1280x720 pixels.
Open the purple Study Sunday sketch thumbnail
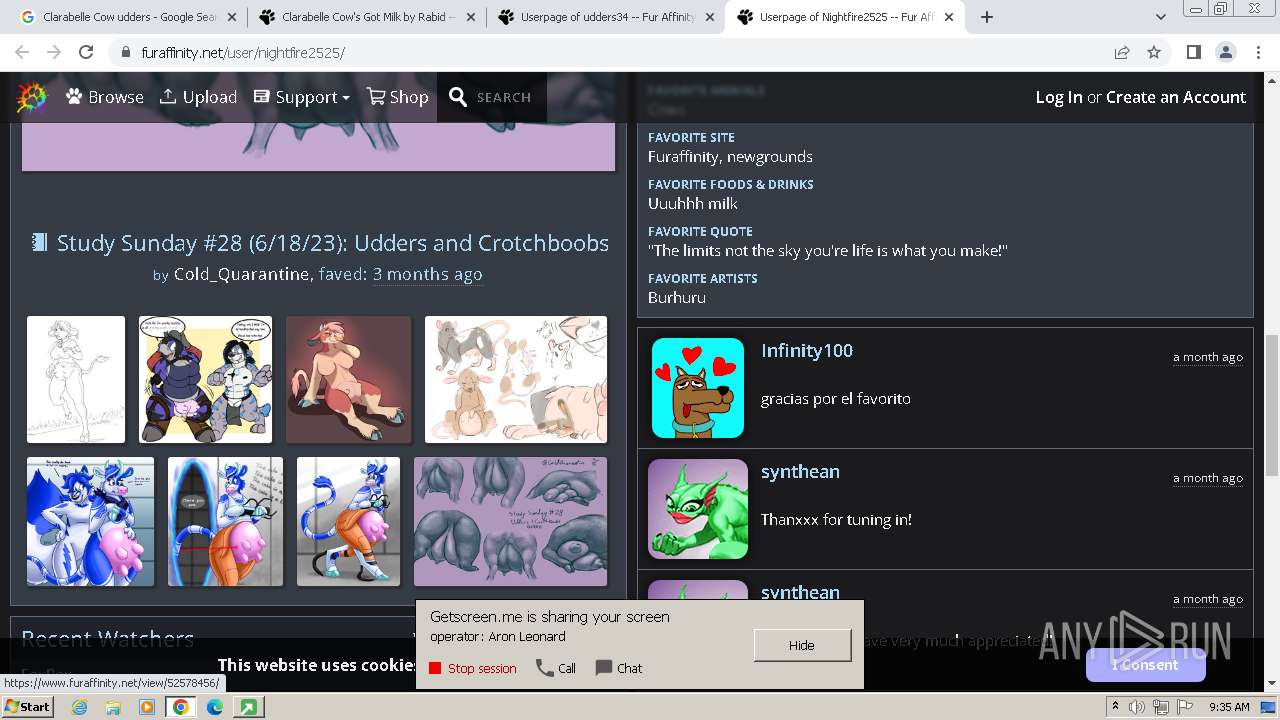pyautogui.click(x=510, y=521)
